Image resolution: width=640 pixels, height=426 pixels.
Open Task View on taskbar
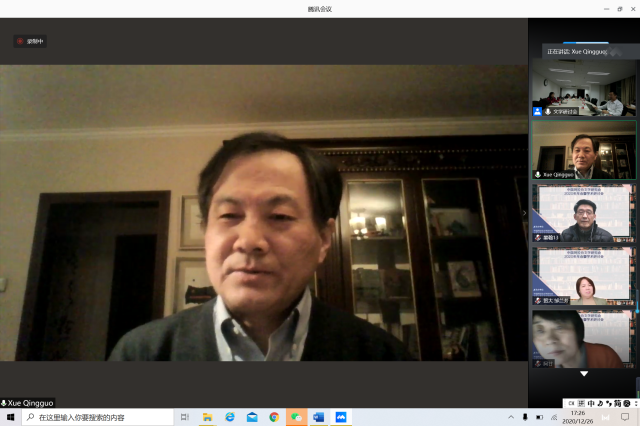[185, 417]
